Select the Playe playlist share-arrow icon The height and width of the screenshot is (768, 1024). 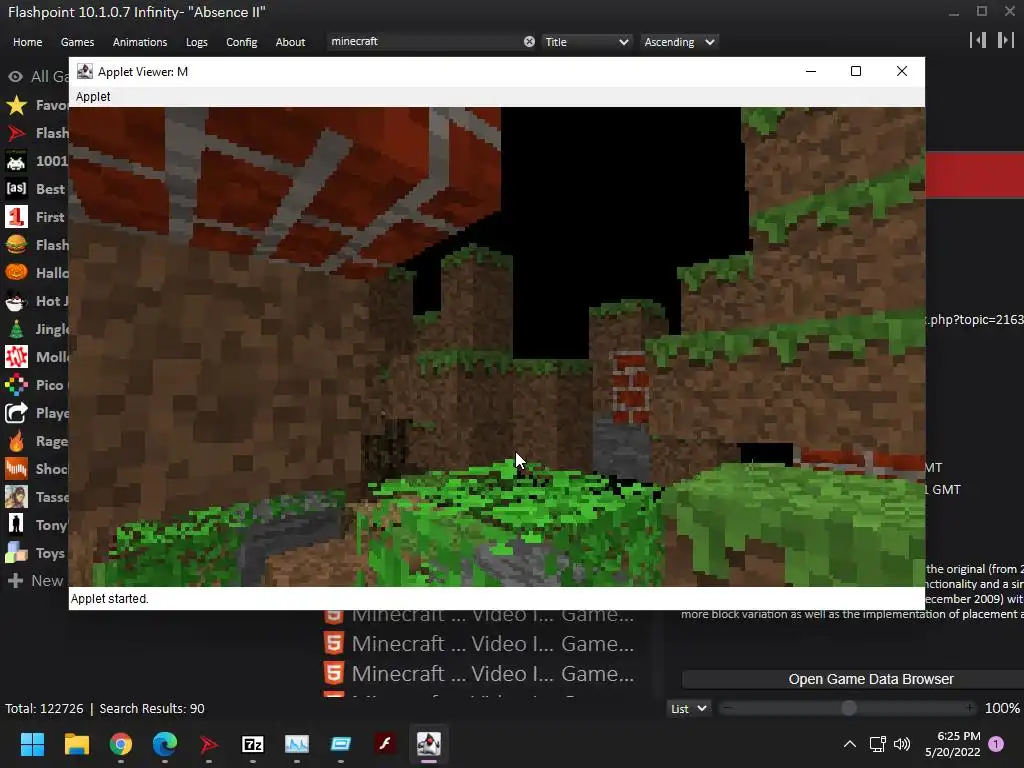[16, 413]
